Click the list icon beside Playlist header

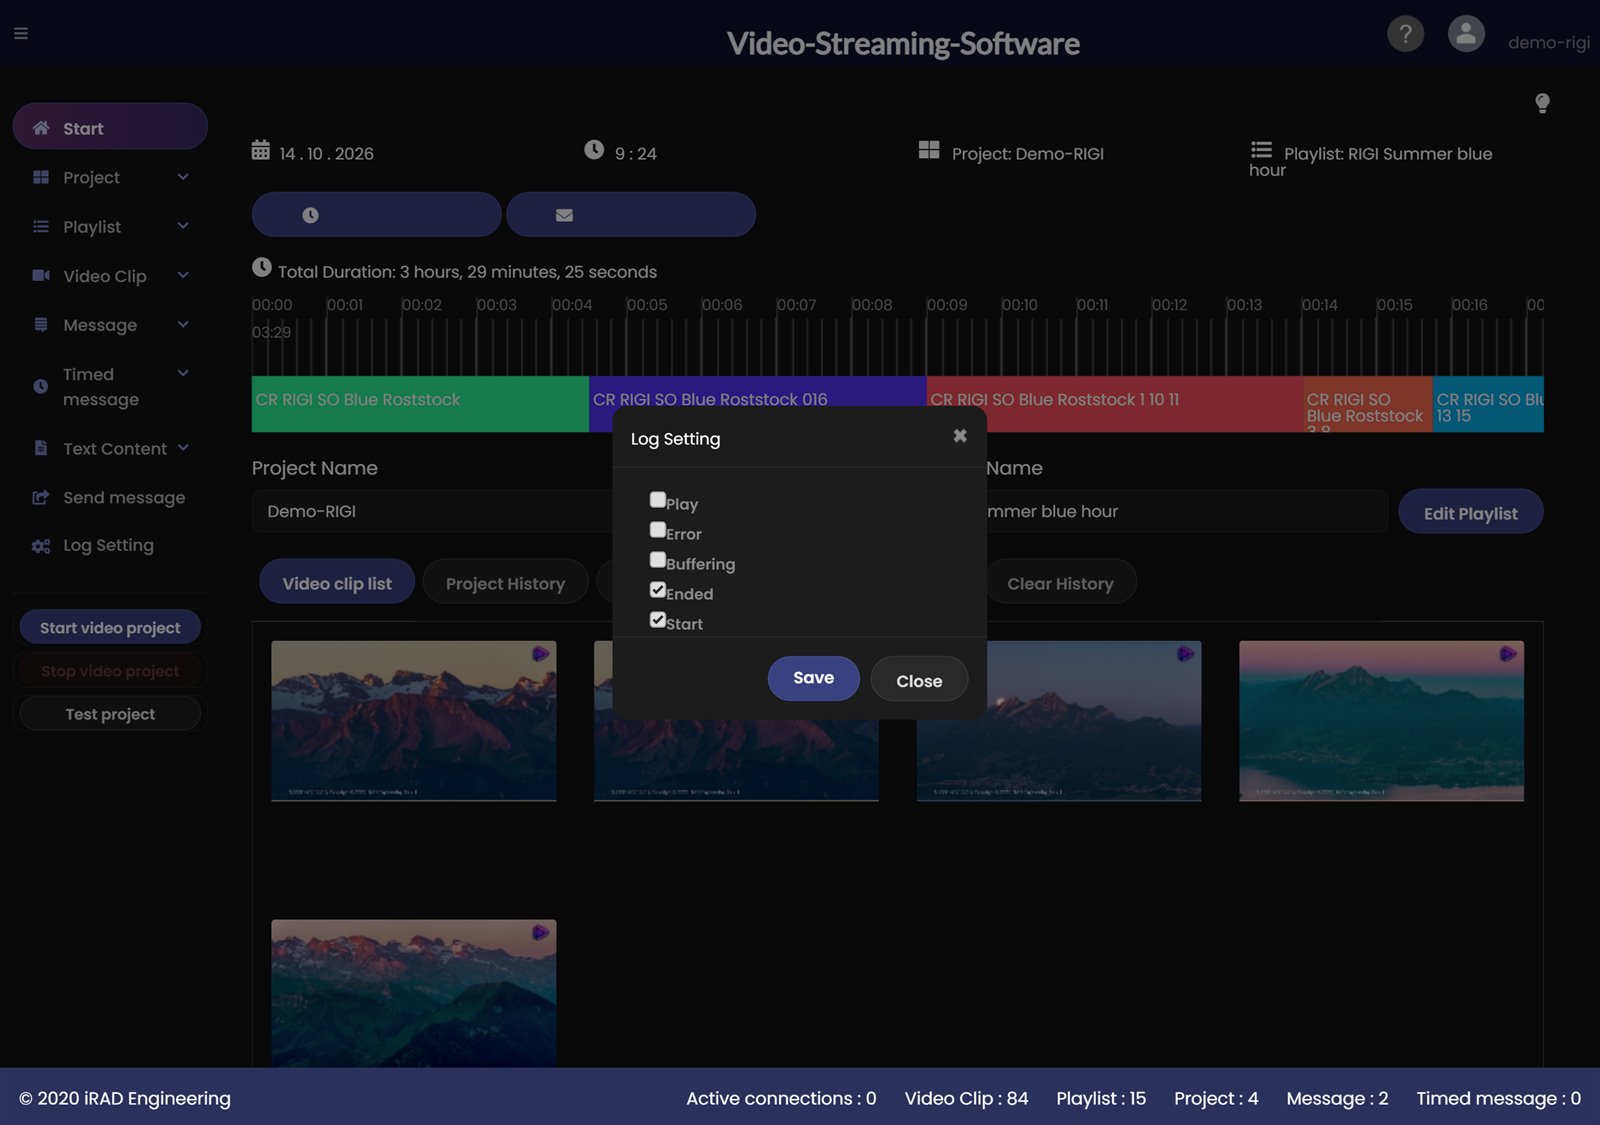[1261, 150]
